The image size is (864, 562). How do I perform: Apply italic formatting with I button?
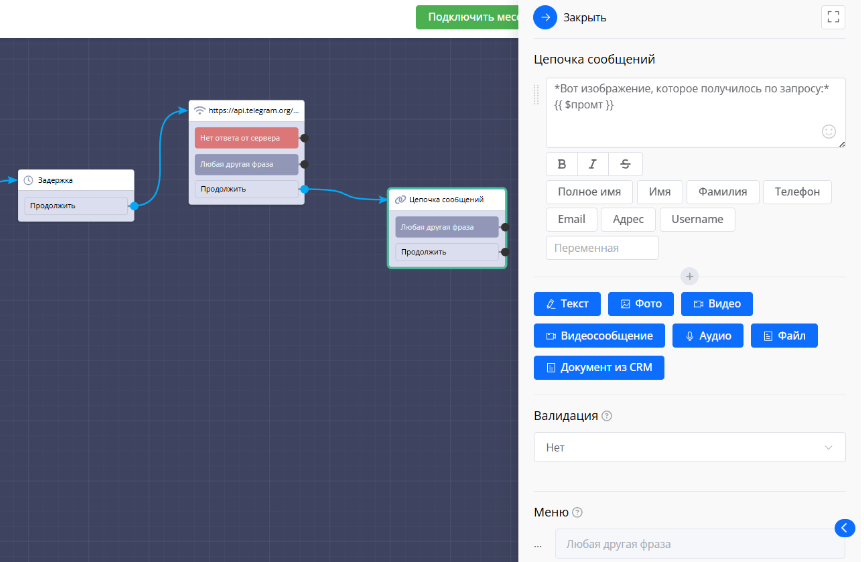pos(593,164)
